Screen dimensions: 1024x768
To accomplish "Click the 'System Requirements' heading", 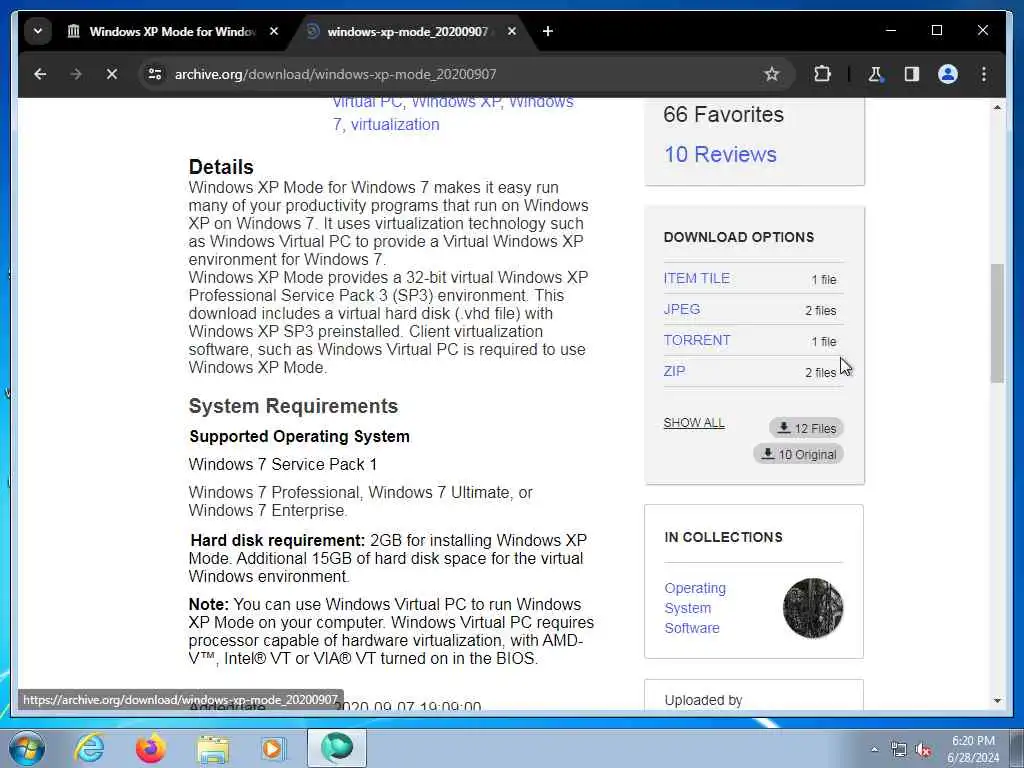I will [293, 406].
